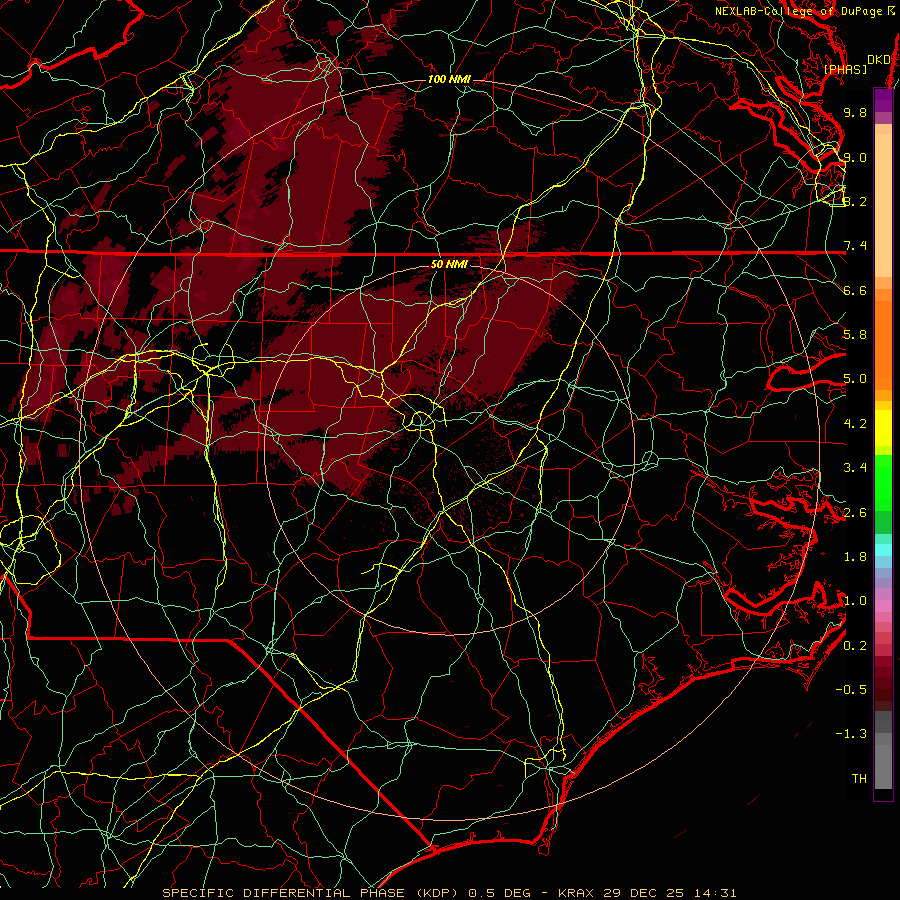Click the TH threshold label
Screen dimensions: 900x900
pyautogui.click(x=859, y=779)
